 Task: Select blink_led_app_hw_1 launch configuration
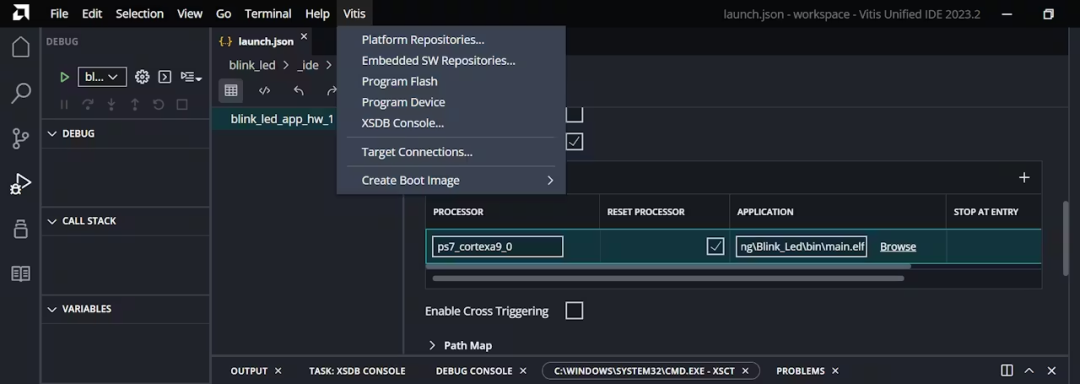pos(282,119)
